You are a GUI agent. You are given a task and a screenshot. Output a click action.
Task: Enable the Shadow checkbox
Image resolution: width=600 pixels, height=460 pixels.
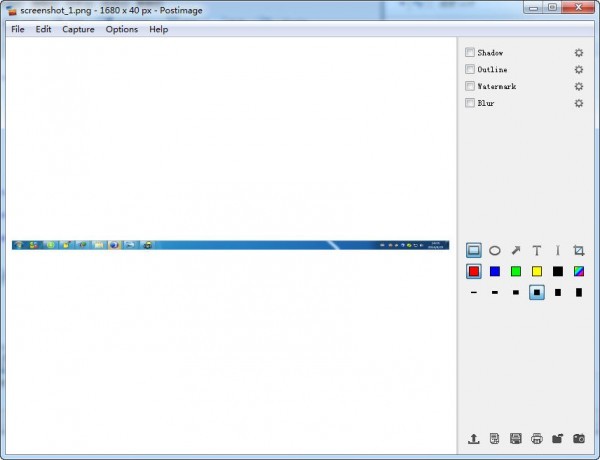coord(470,52)
